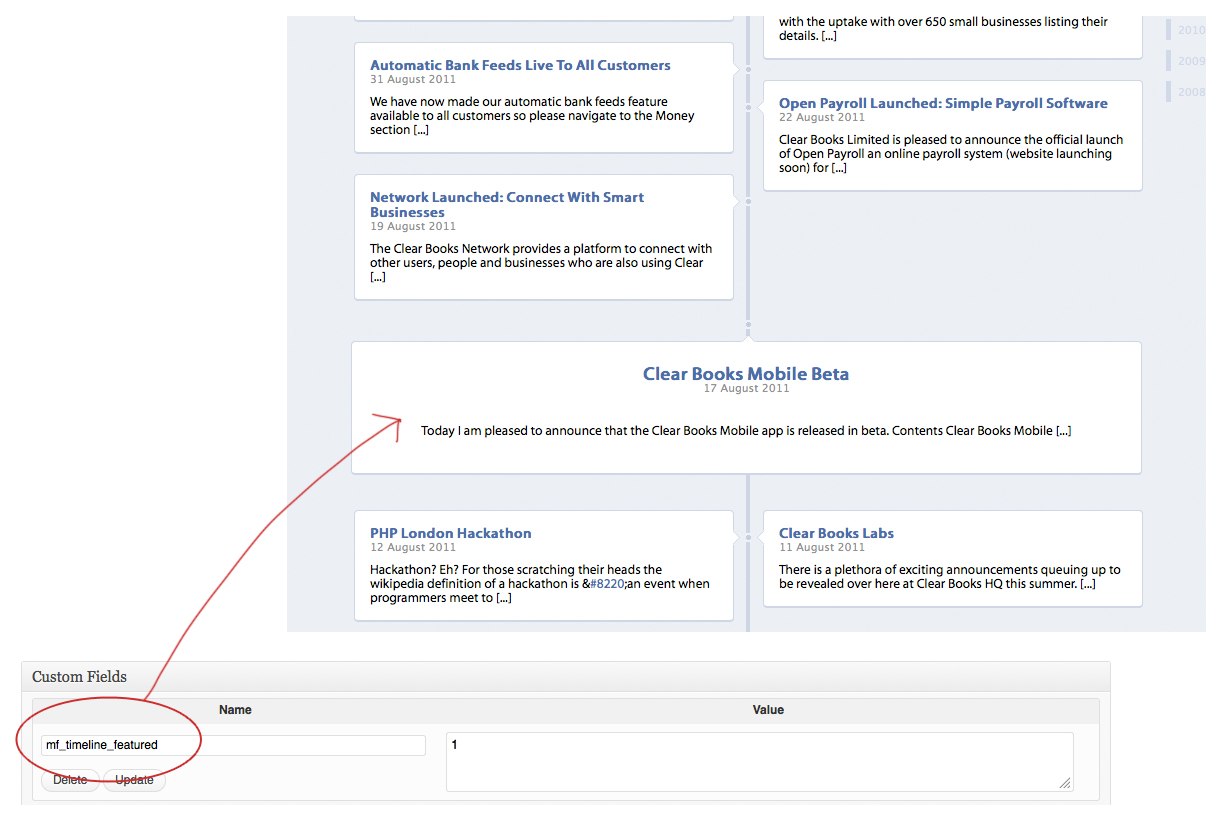Expand '[...]' in the Clear Books Mobile Beta excerpt
Screen dimensions: 1219x824
1063,431
